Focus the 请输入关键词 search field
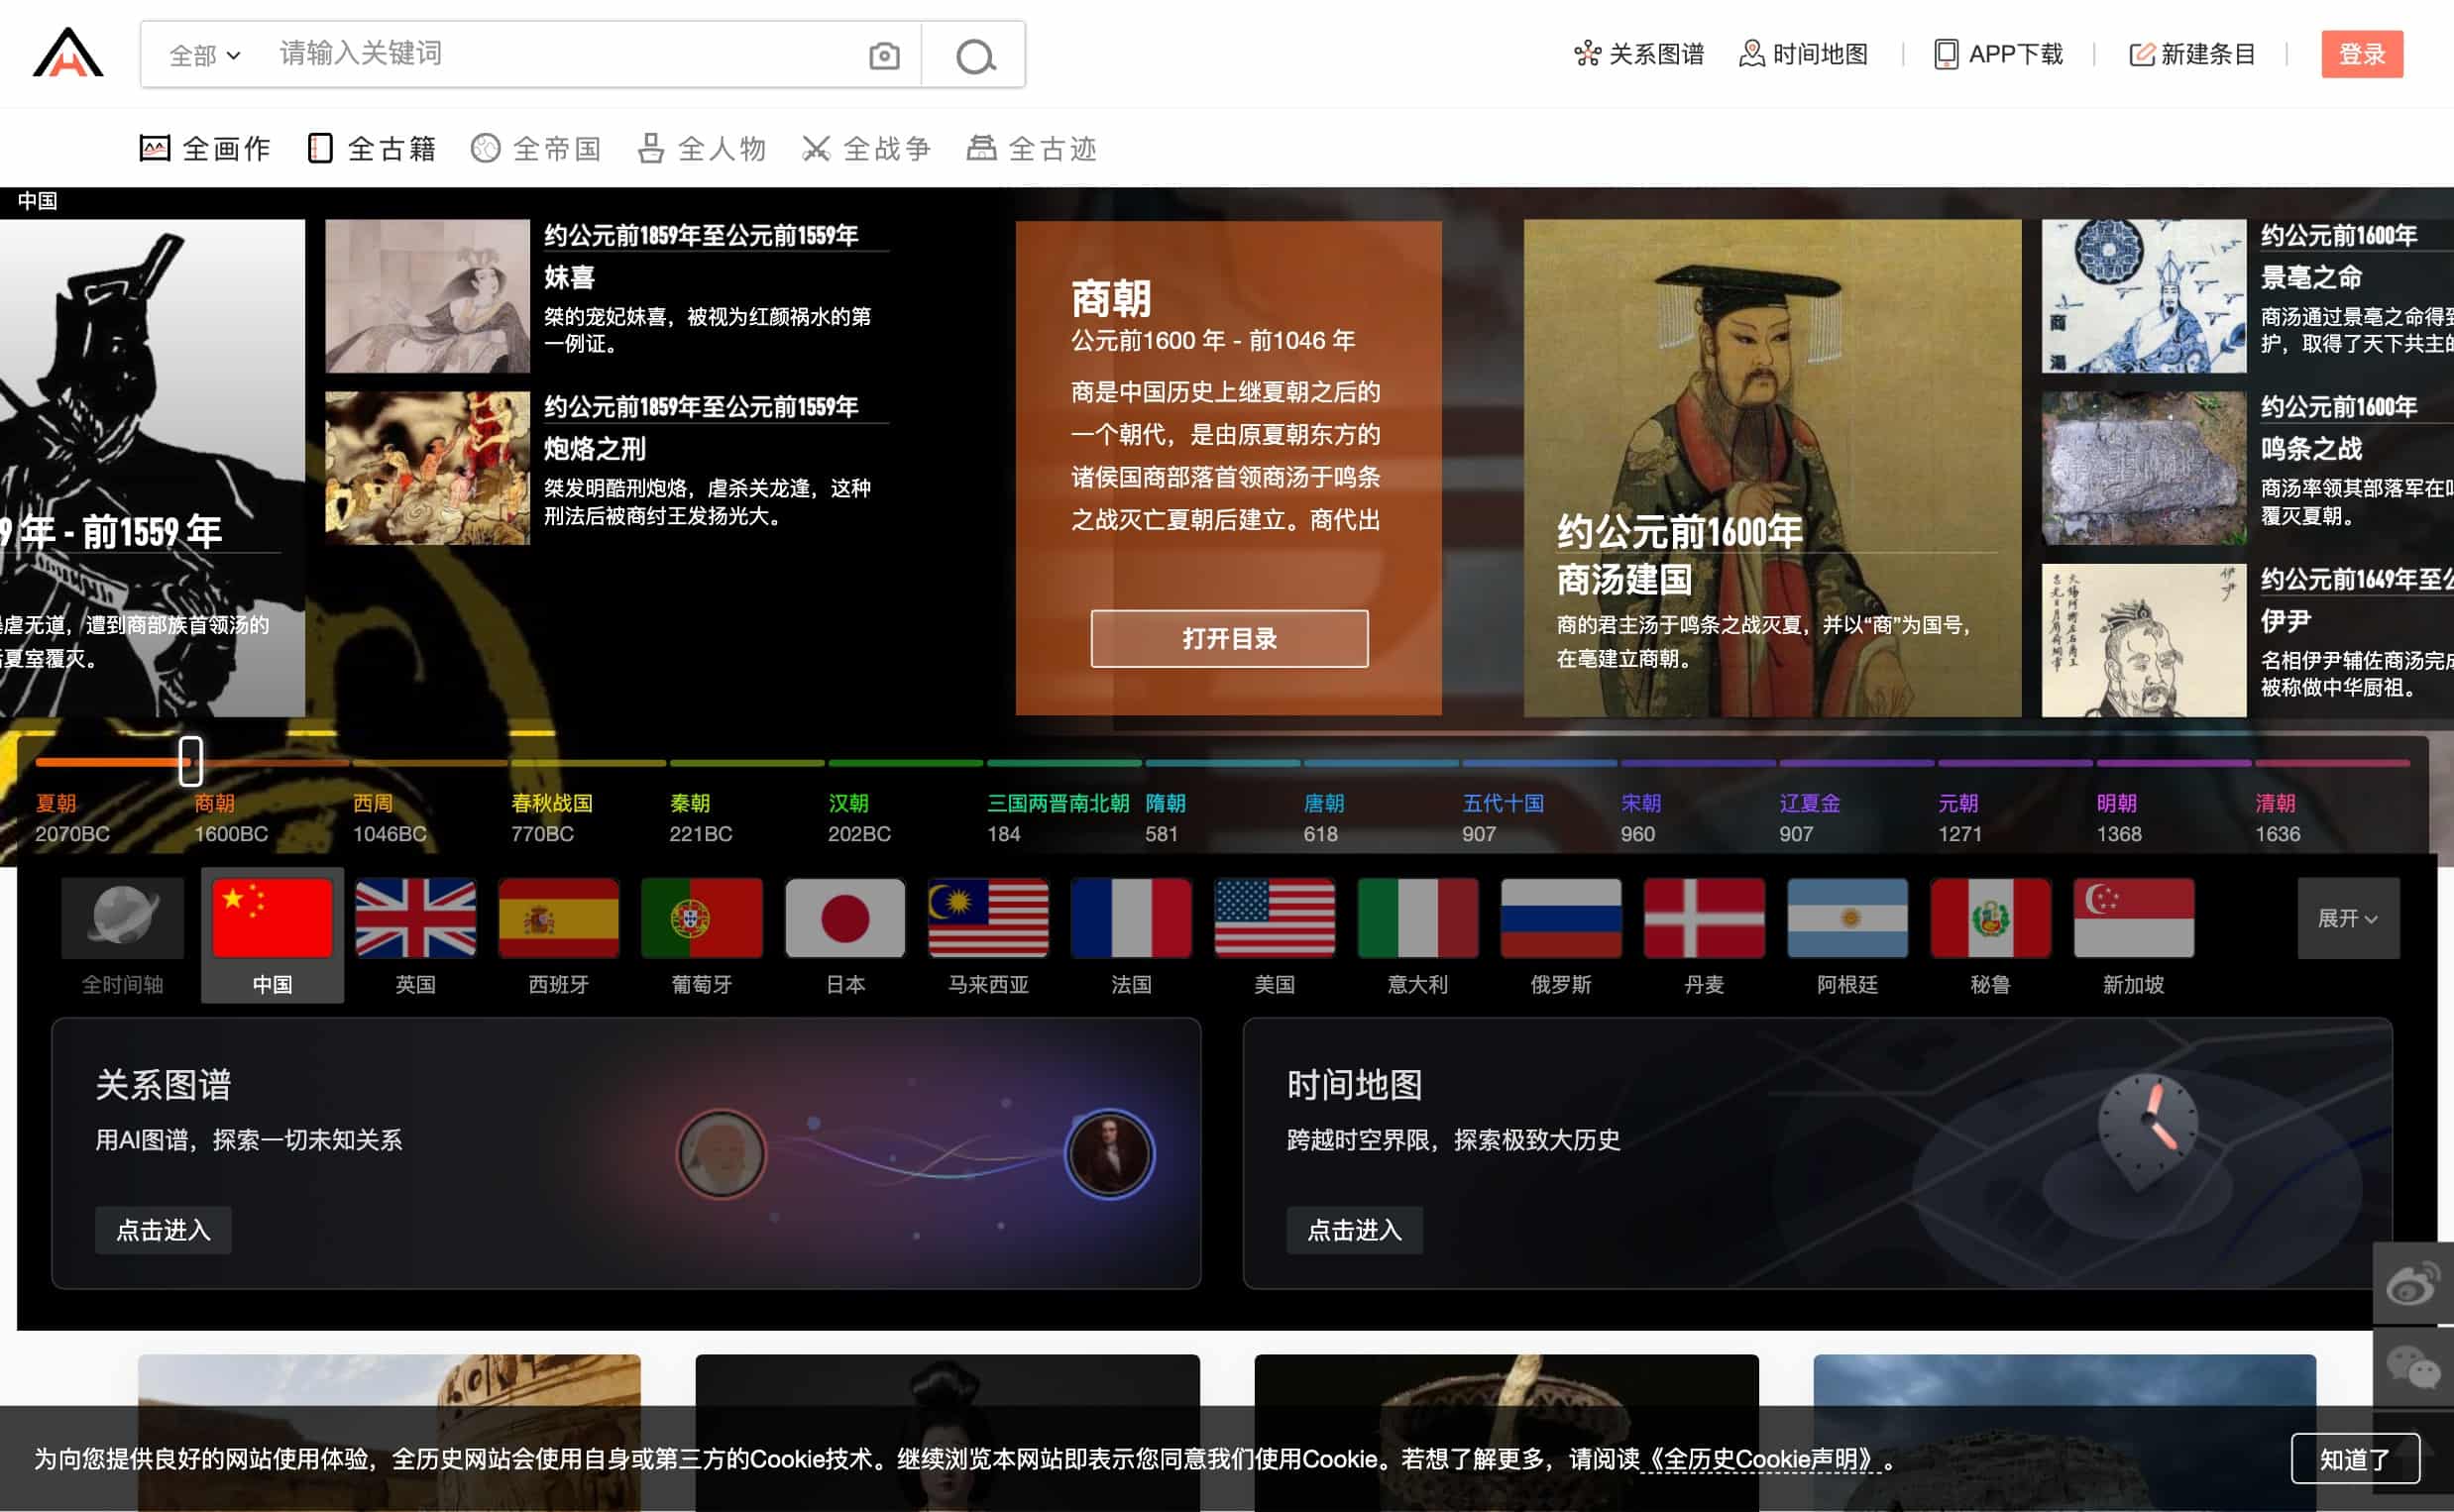The image size is (2454, 1512). coord(560,54)
